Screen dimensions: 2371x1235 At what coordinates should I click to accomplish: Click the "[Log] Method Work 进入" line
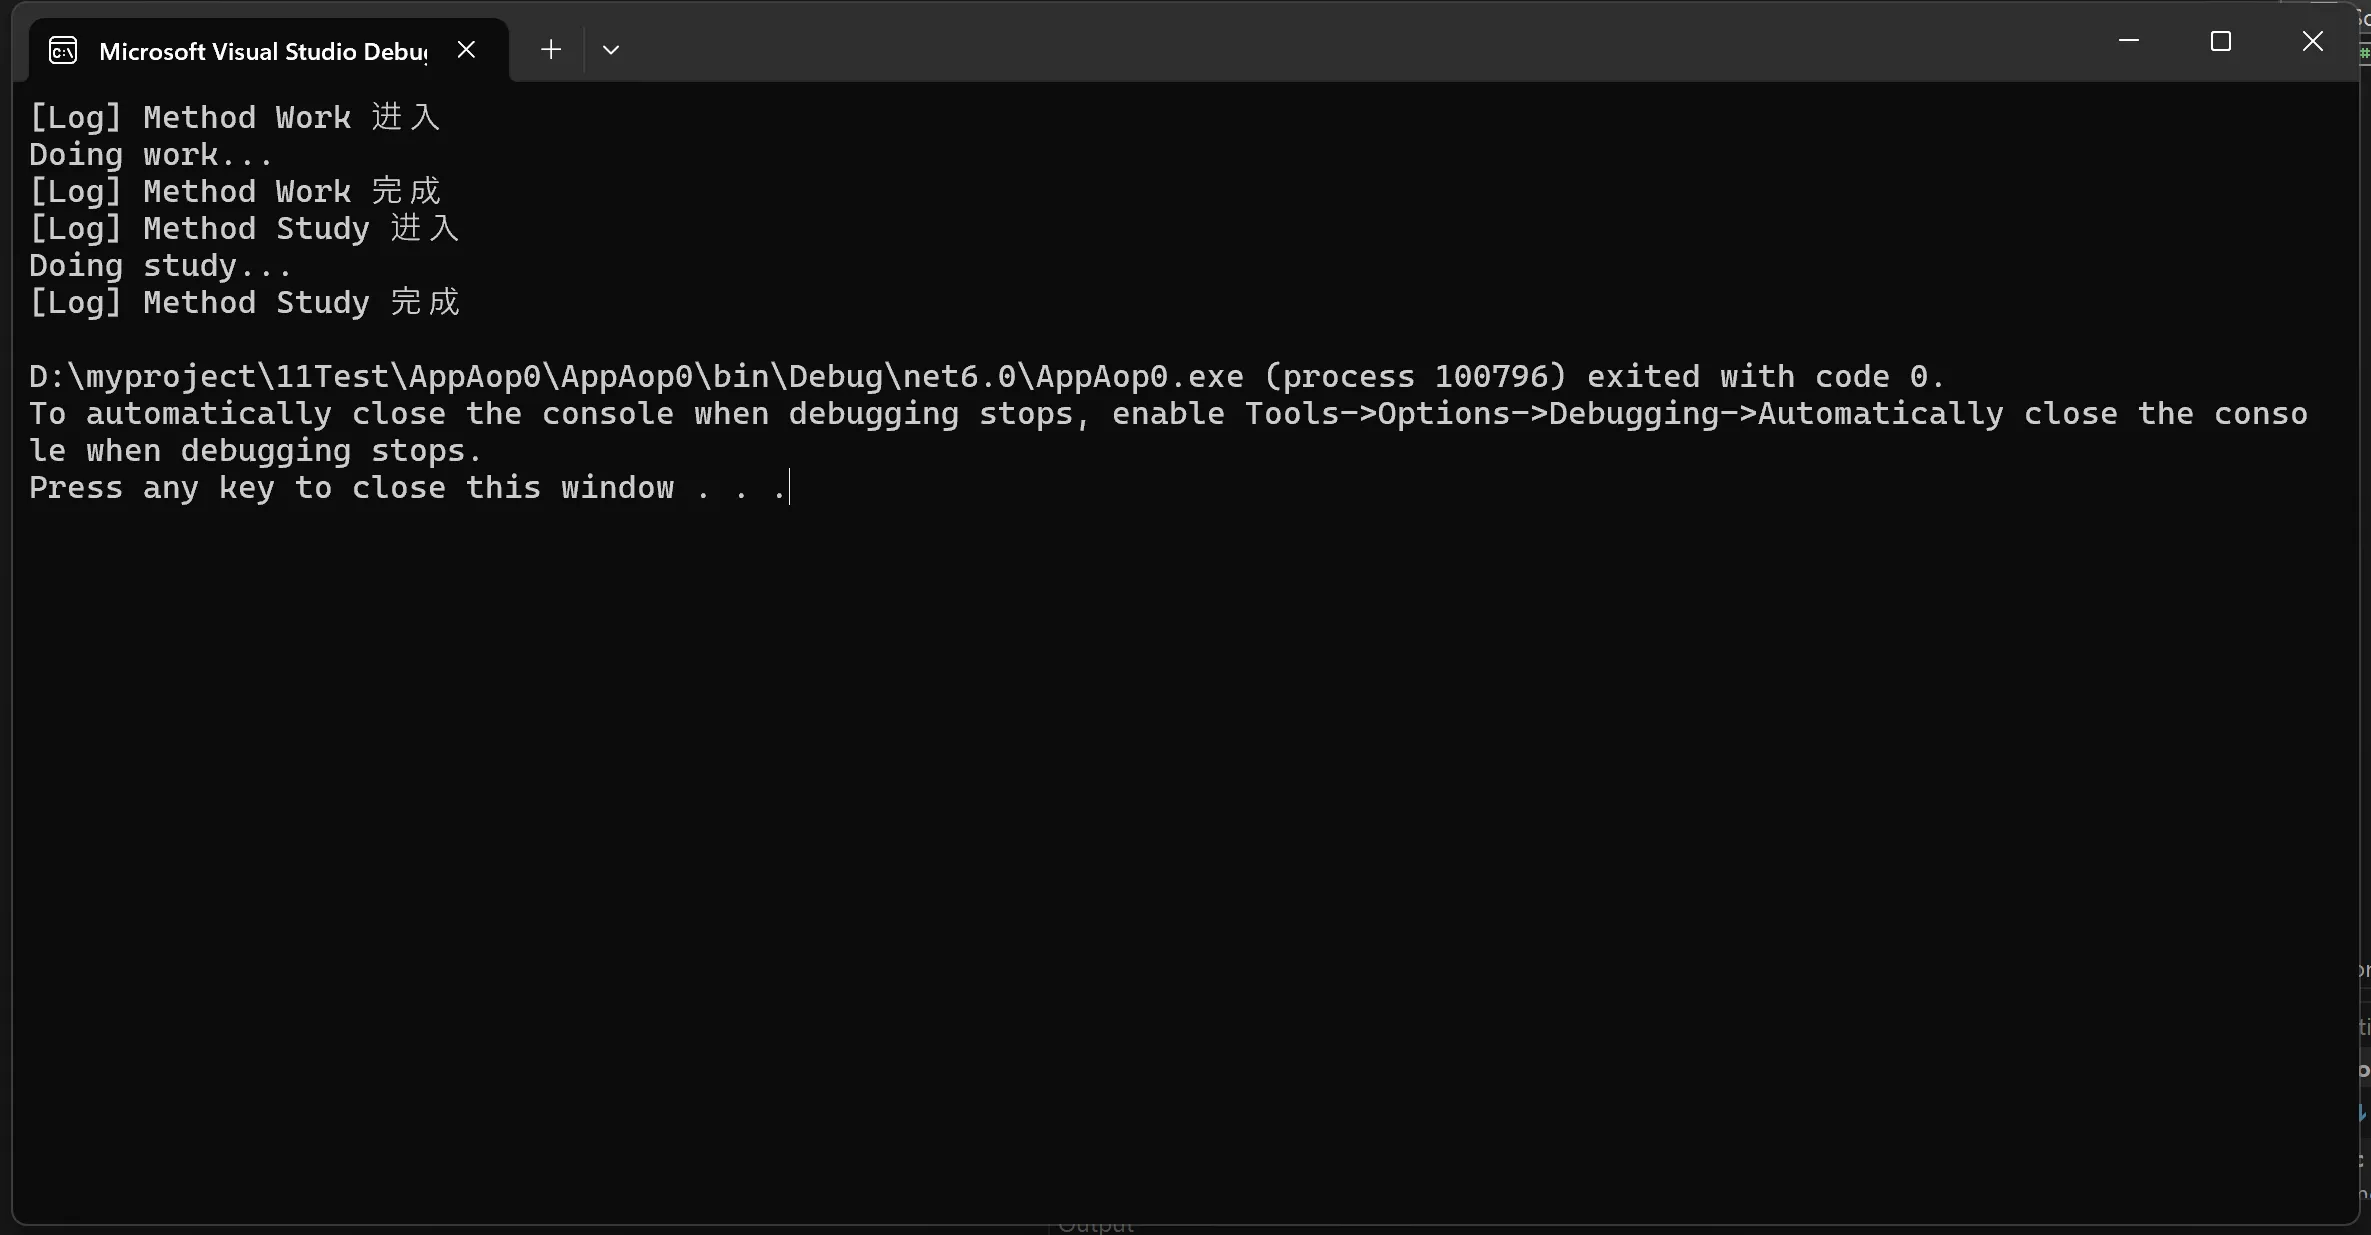[x=234, y=117]
